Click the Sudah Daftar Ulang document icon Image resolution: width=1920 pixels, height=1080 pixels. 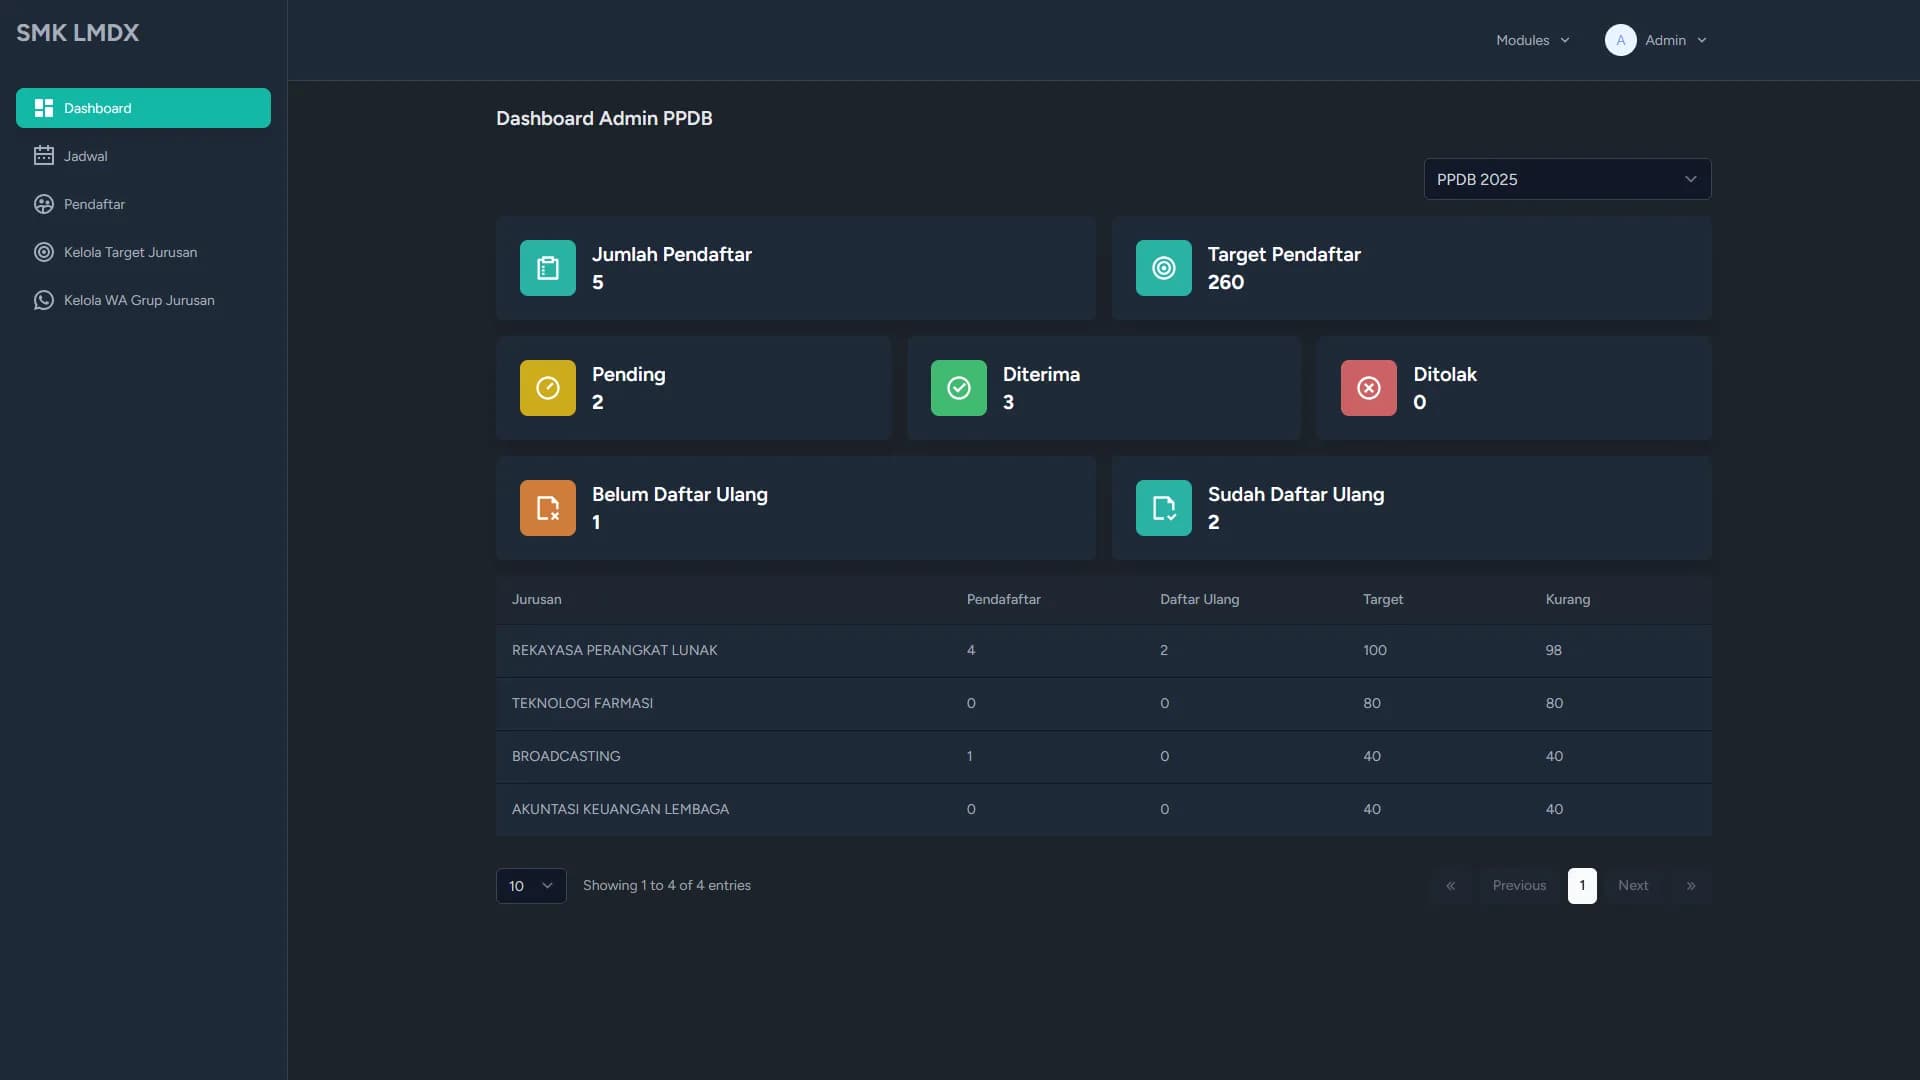click(x=1163, y=508)
